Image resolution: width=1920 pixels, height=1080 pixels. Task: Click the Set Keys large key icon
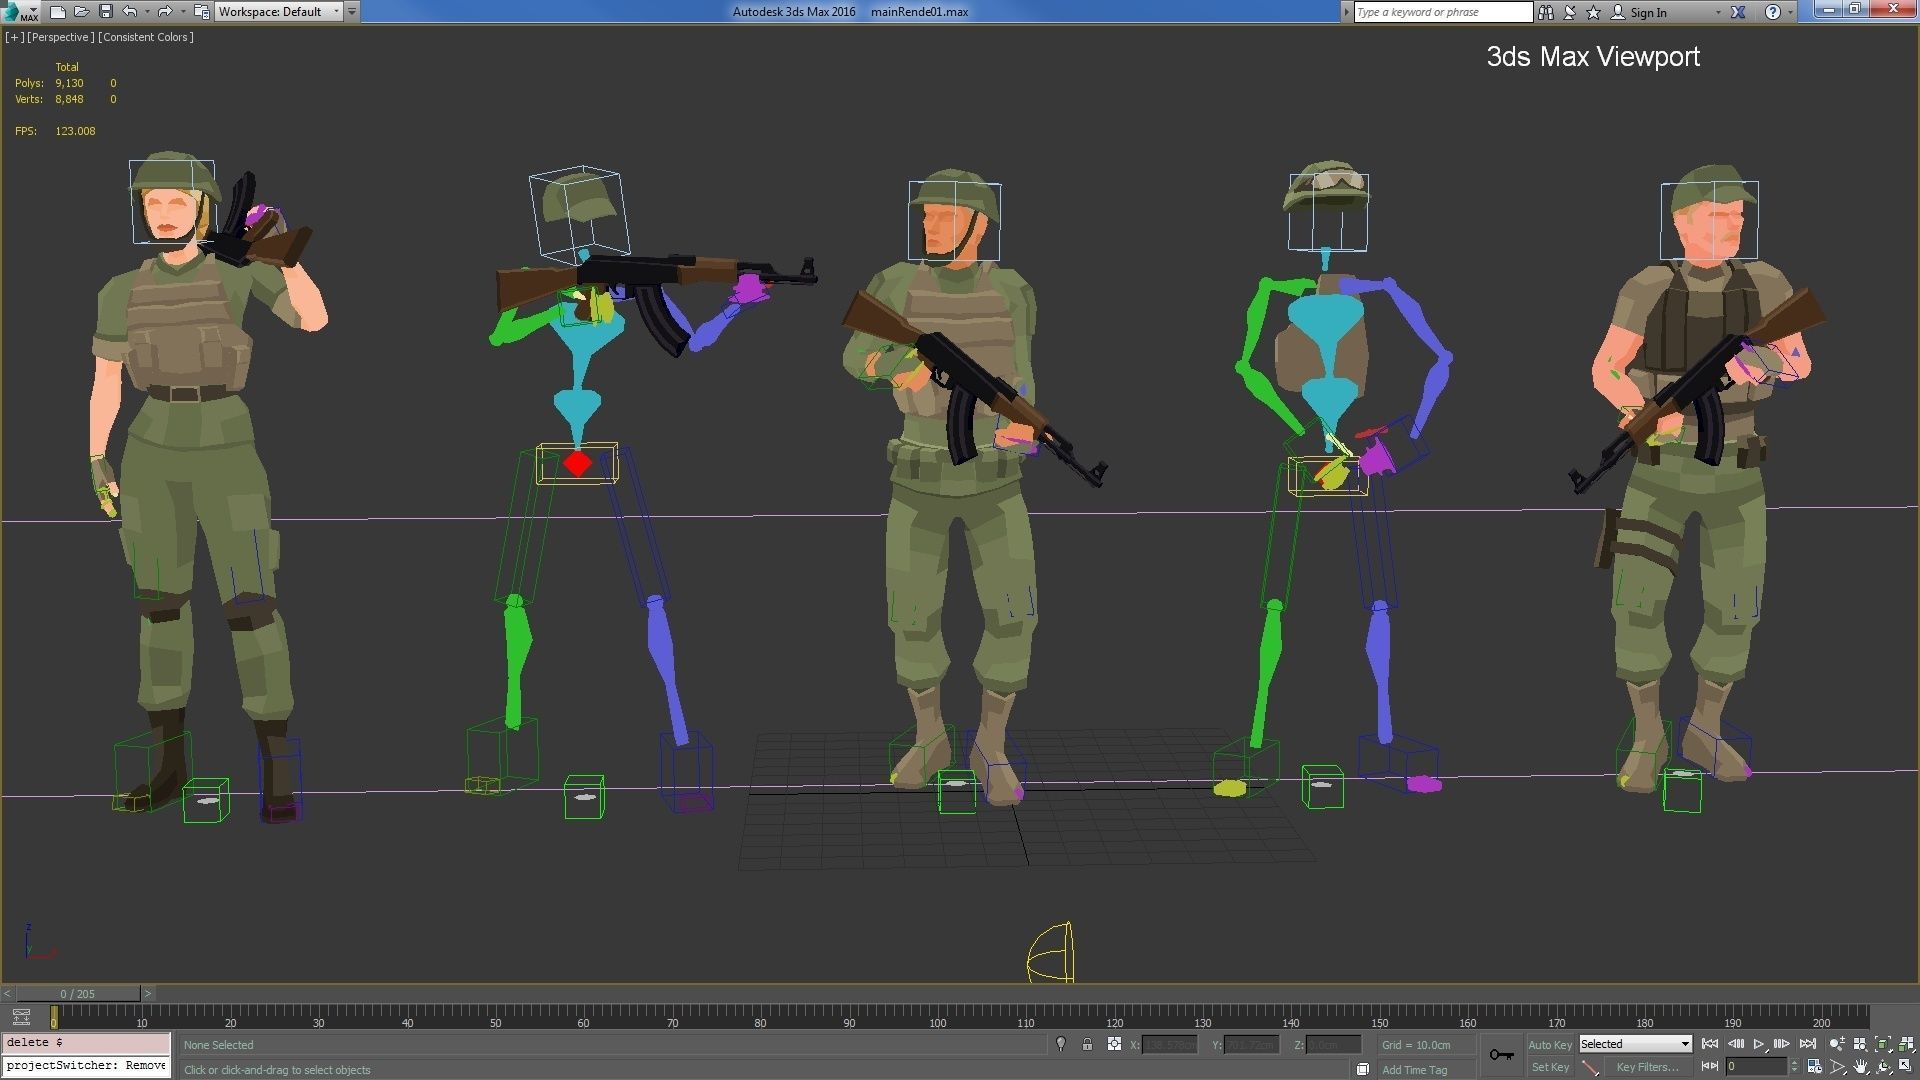(x=1501, y=1055)
